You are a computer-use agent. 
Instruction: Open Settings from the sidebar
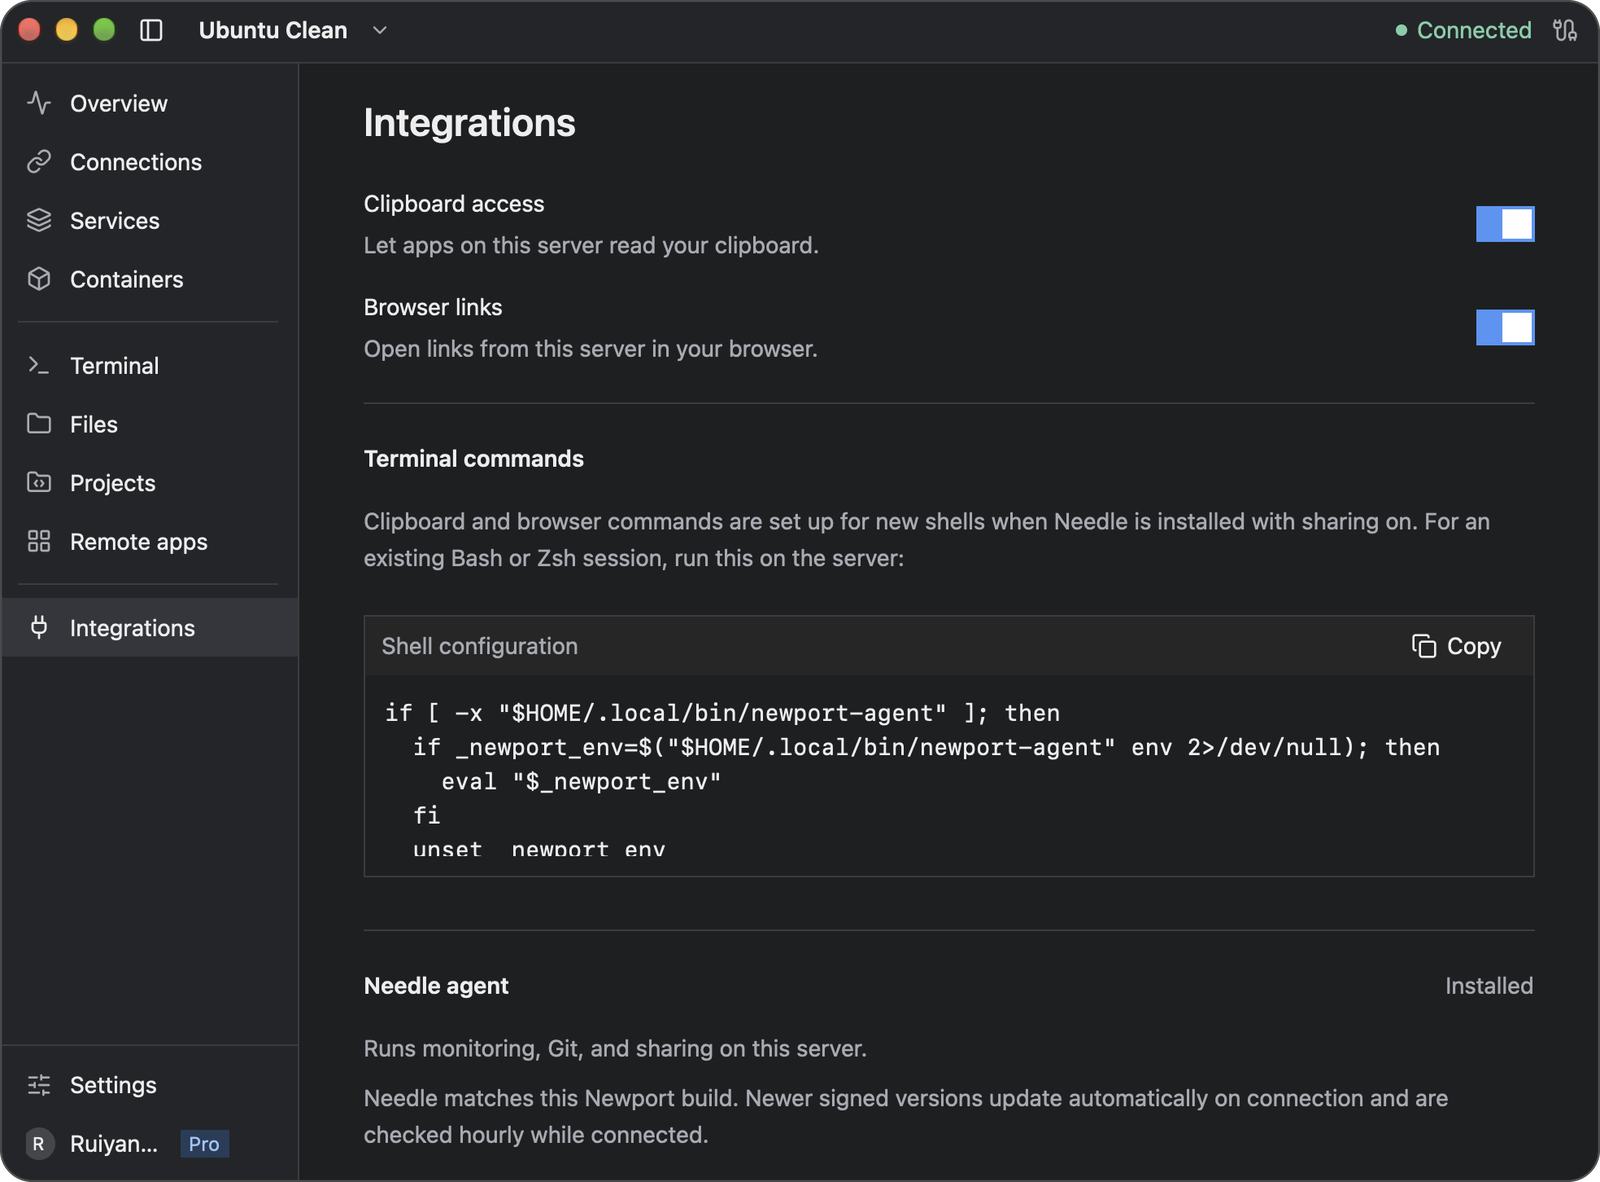tap(150, 1085)
